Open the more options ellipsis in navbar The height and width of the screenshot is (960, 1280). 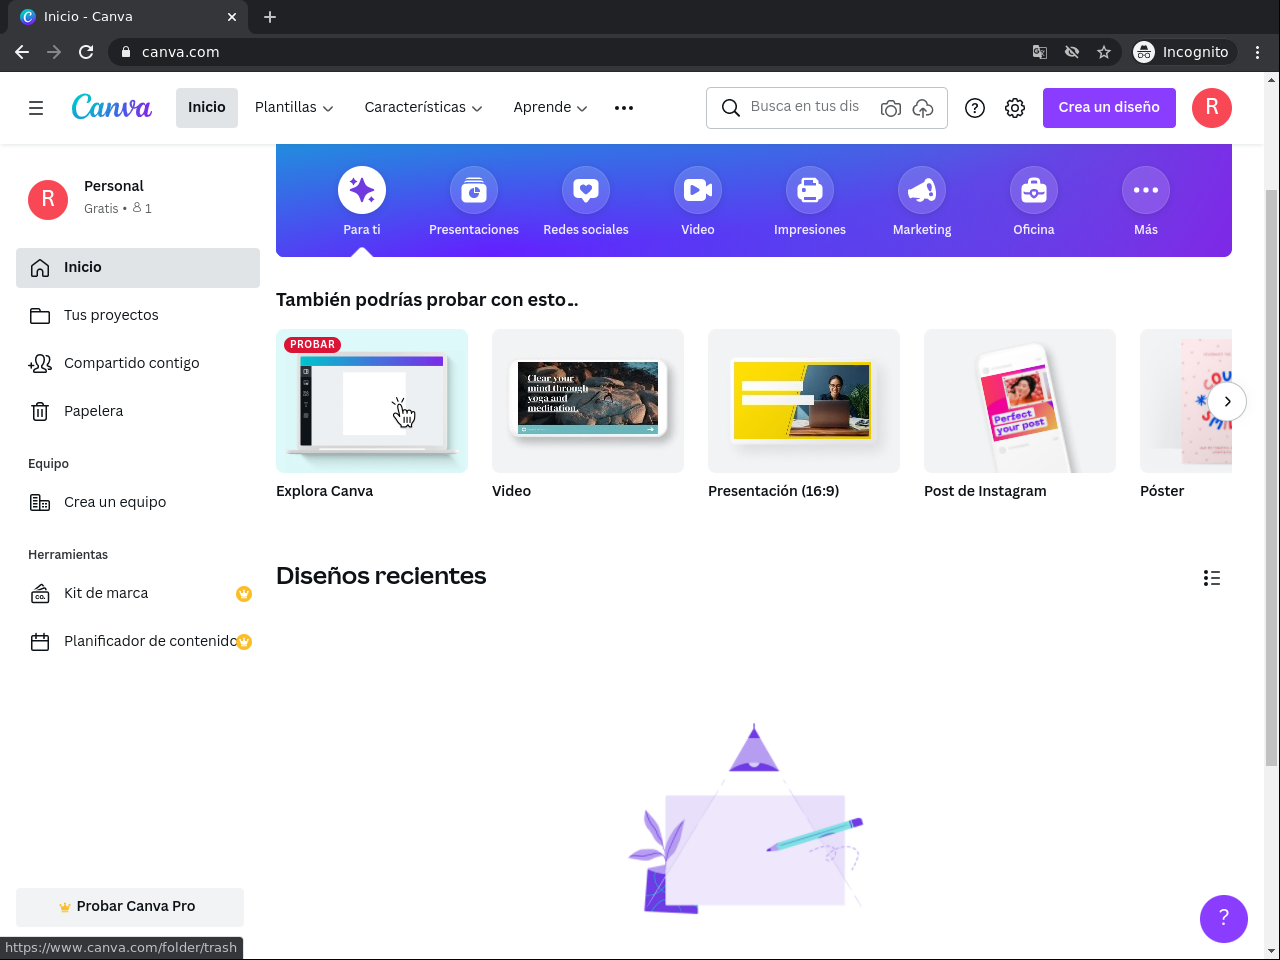coord(624,108)
